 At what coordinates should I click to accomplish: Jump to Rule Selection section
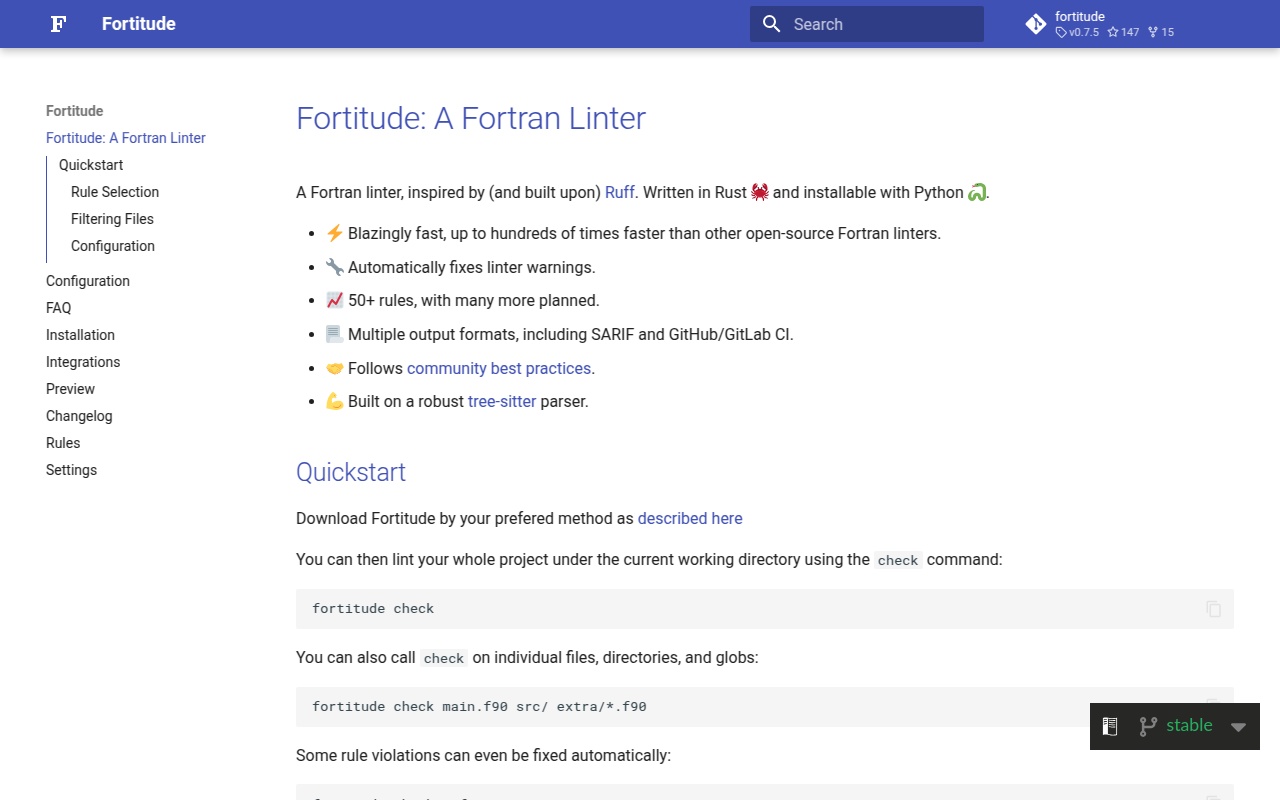115,192
